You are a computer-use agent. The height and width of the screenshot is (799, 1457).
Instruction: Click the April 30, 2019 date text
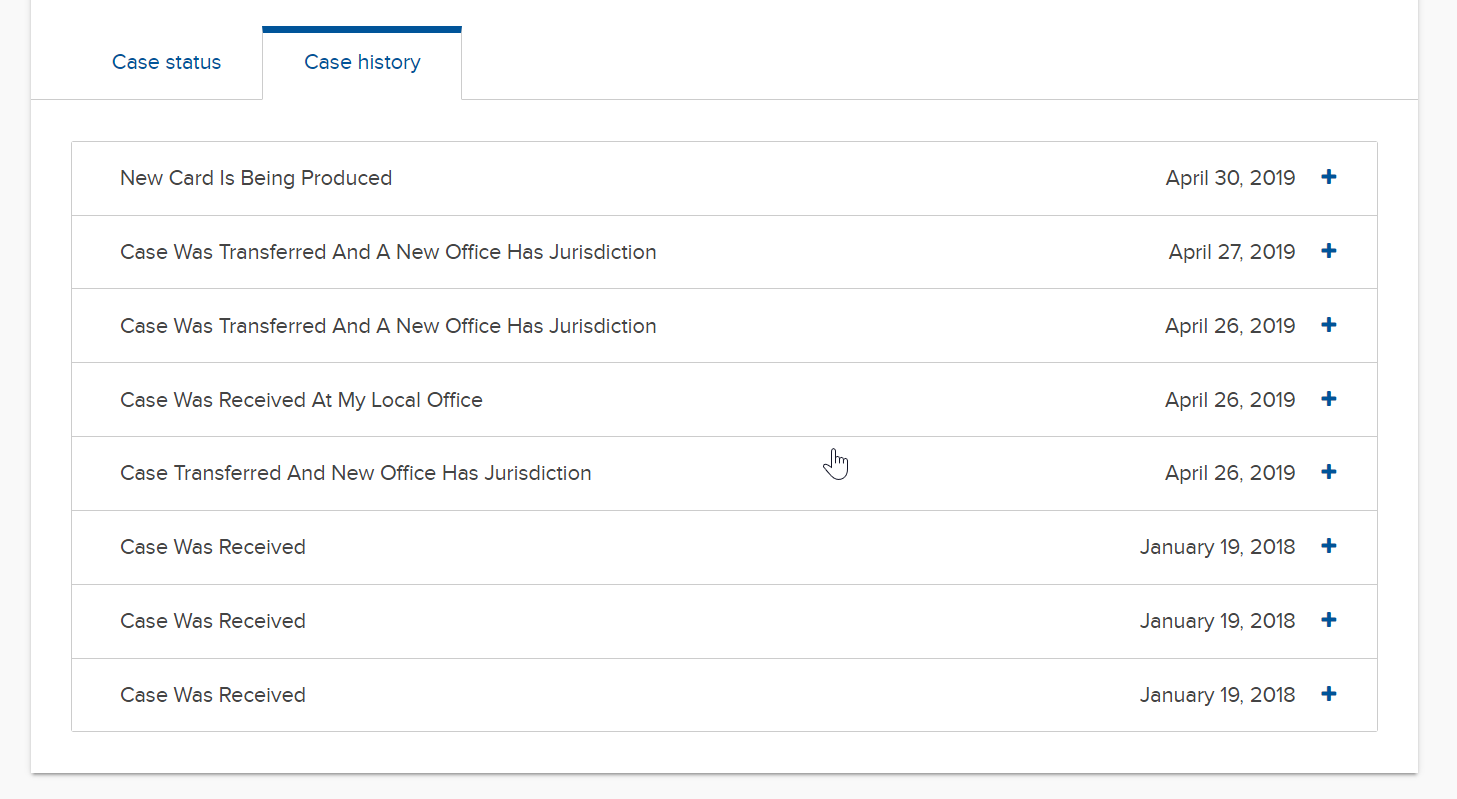(1230, 178)
